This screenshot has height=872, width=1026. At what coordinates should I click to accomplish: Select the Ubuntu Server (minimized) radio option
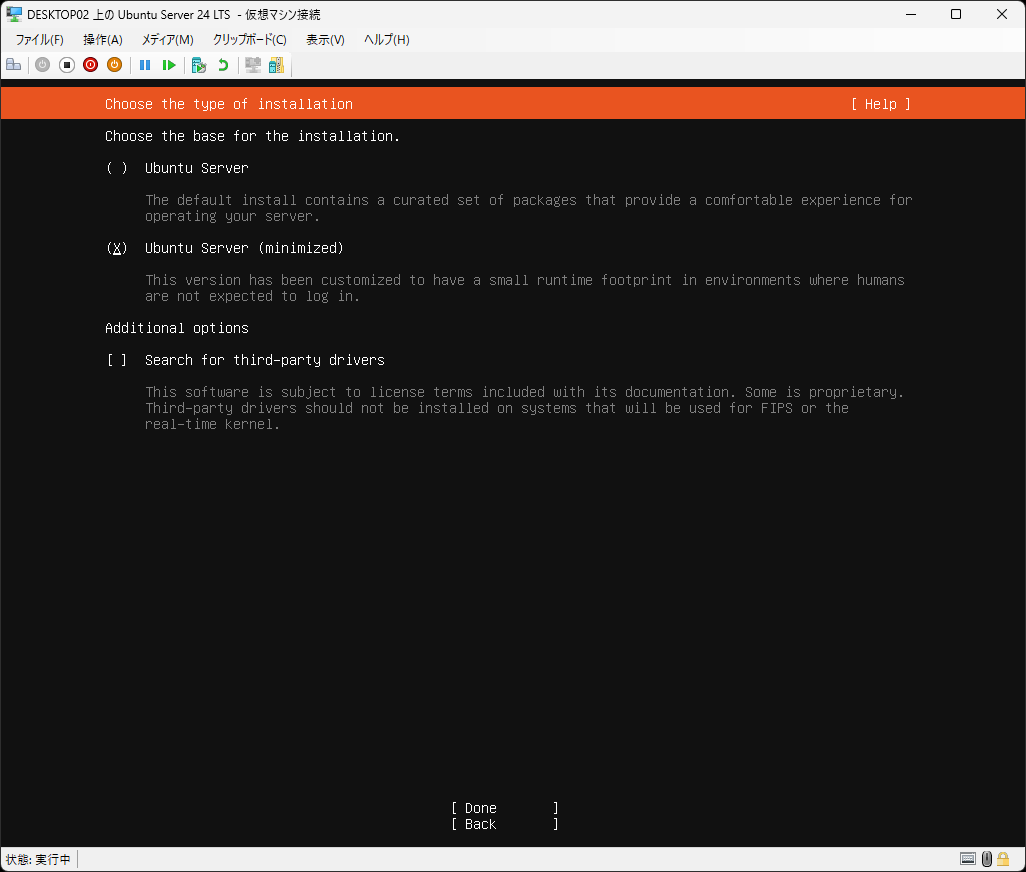coord(224,248)
